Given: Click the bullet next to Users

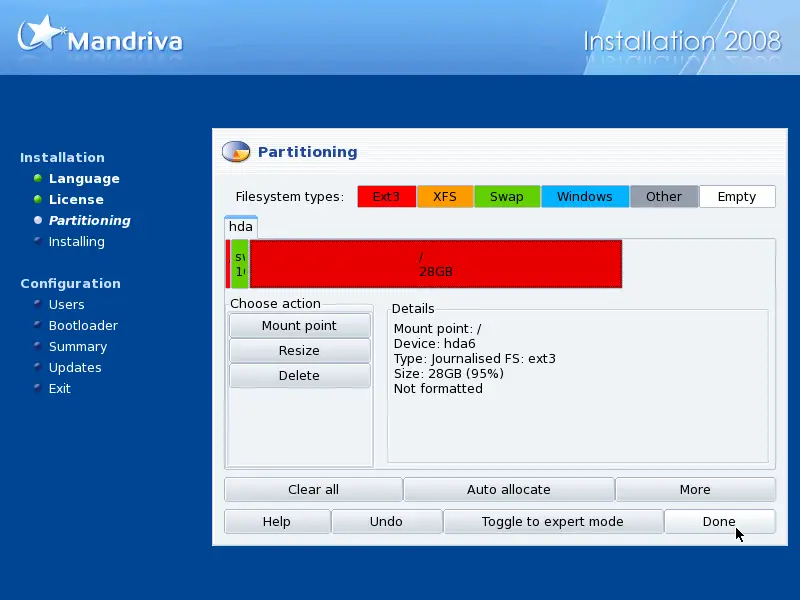Looking at the screenshot, I should pos(37,304).
